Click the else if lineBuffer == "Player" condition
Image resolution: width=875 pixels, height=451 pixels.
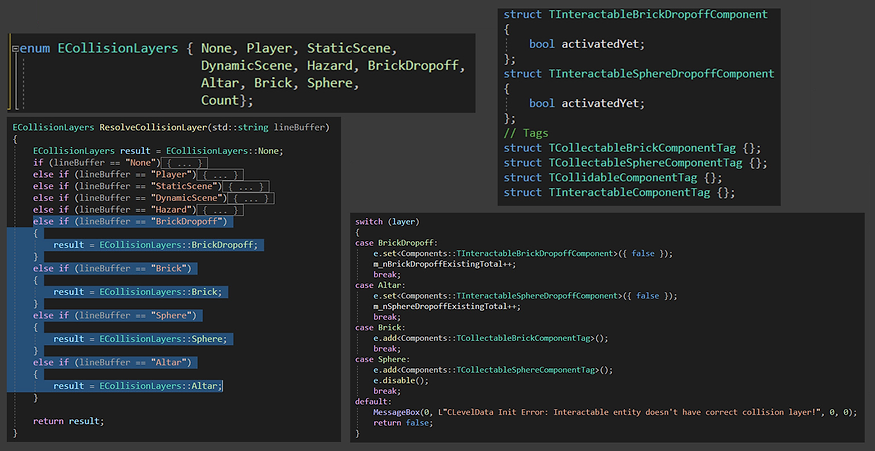pos(113,175)
